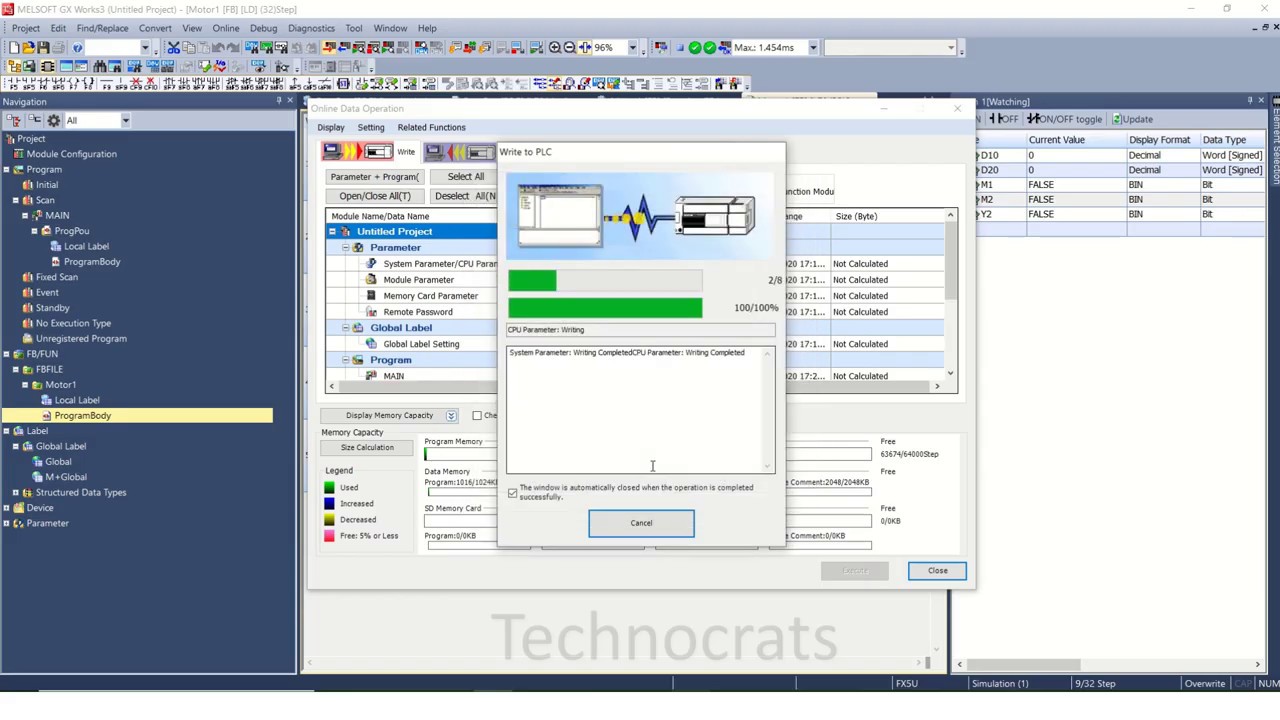Click the Size Calculation button
Screen dimensions: 1280x720
367,448
